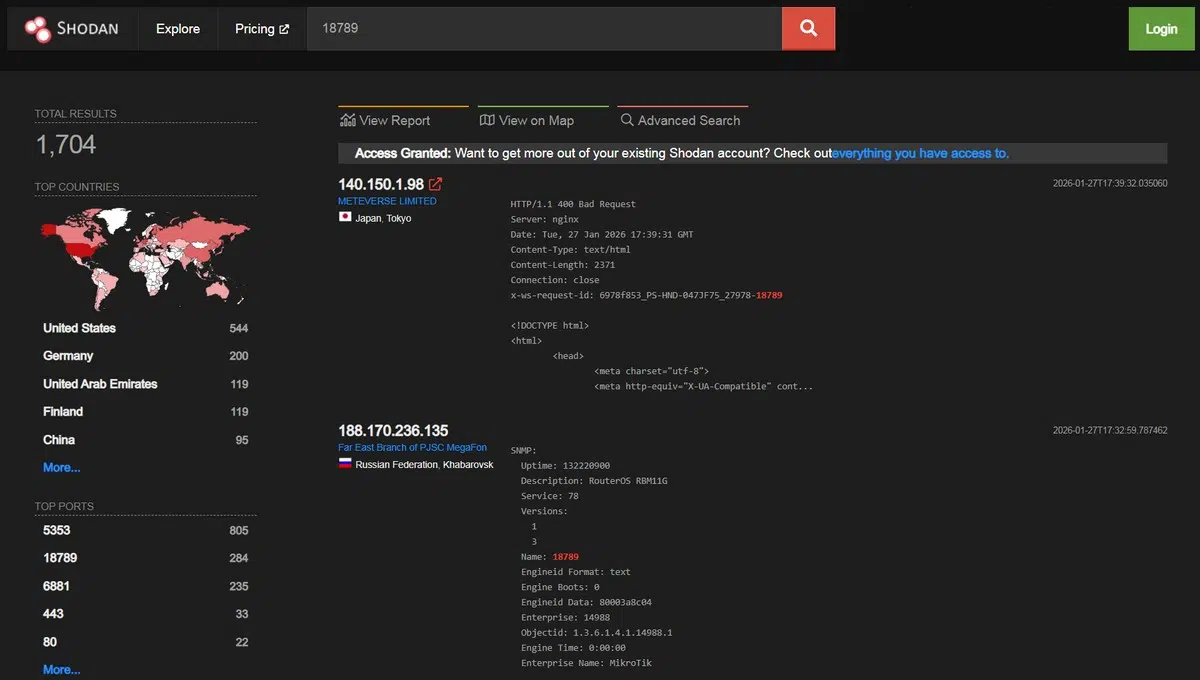The image size is (1200, 680).
Task: Click 'Server: nginx' line
Action: point(545,219)
